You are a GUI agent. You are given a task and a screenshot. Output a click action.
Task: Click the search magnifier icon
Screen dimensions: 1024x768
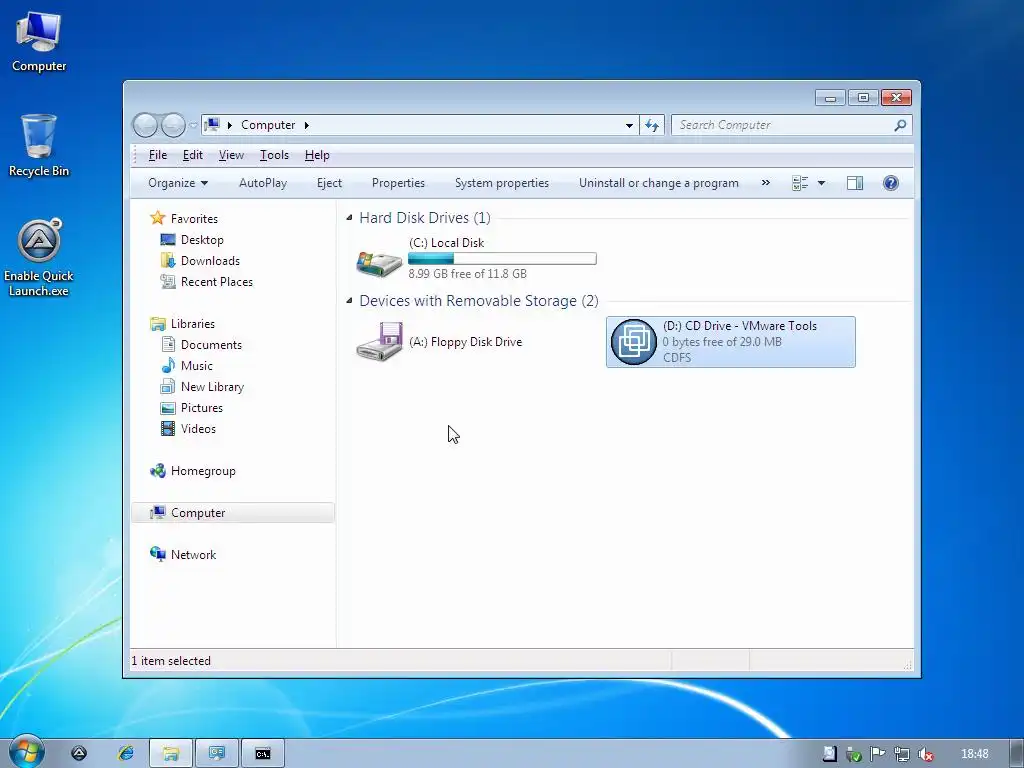[900, 125]
